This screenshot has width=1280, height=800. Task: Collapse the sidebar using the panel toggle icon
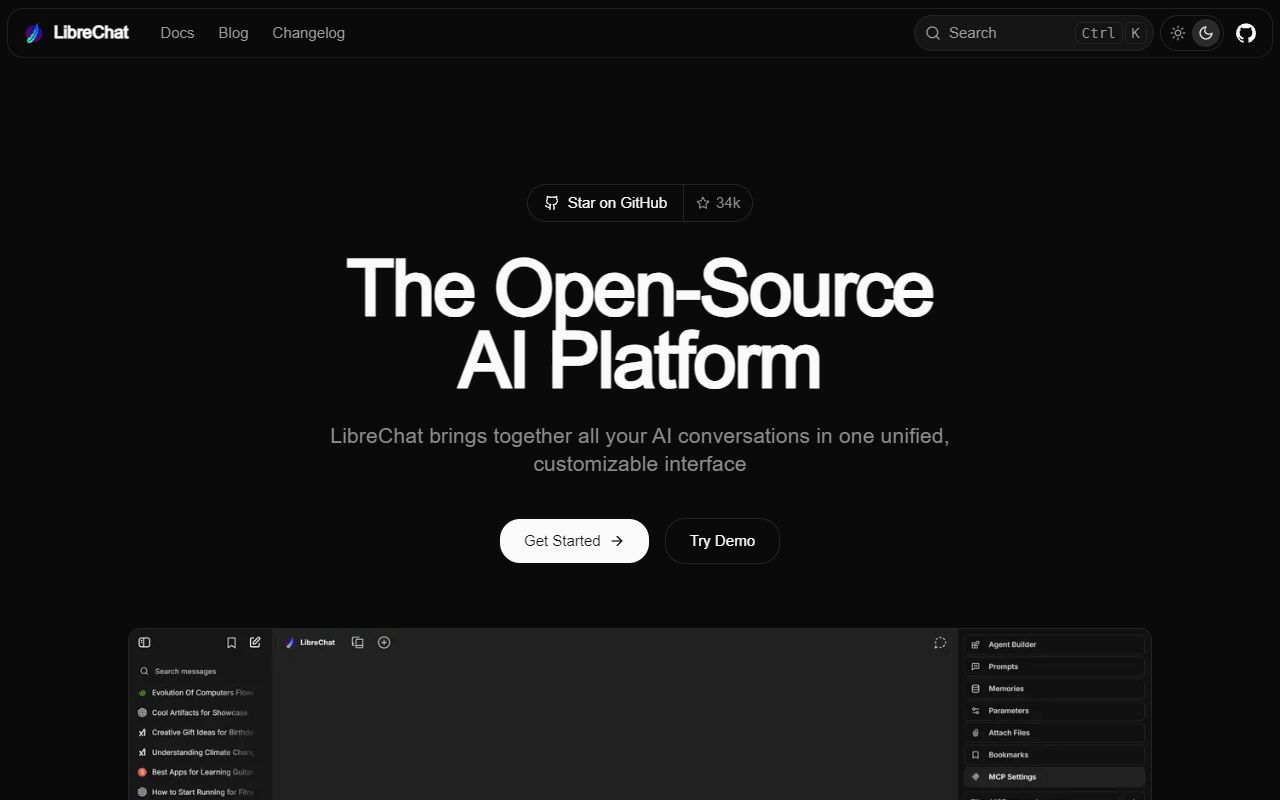click(x=144, y=642)
